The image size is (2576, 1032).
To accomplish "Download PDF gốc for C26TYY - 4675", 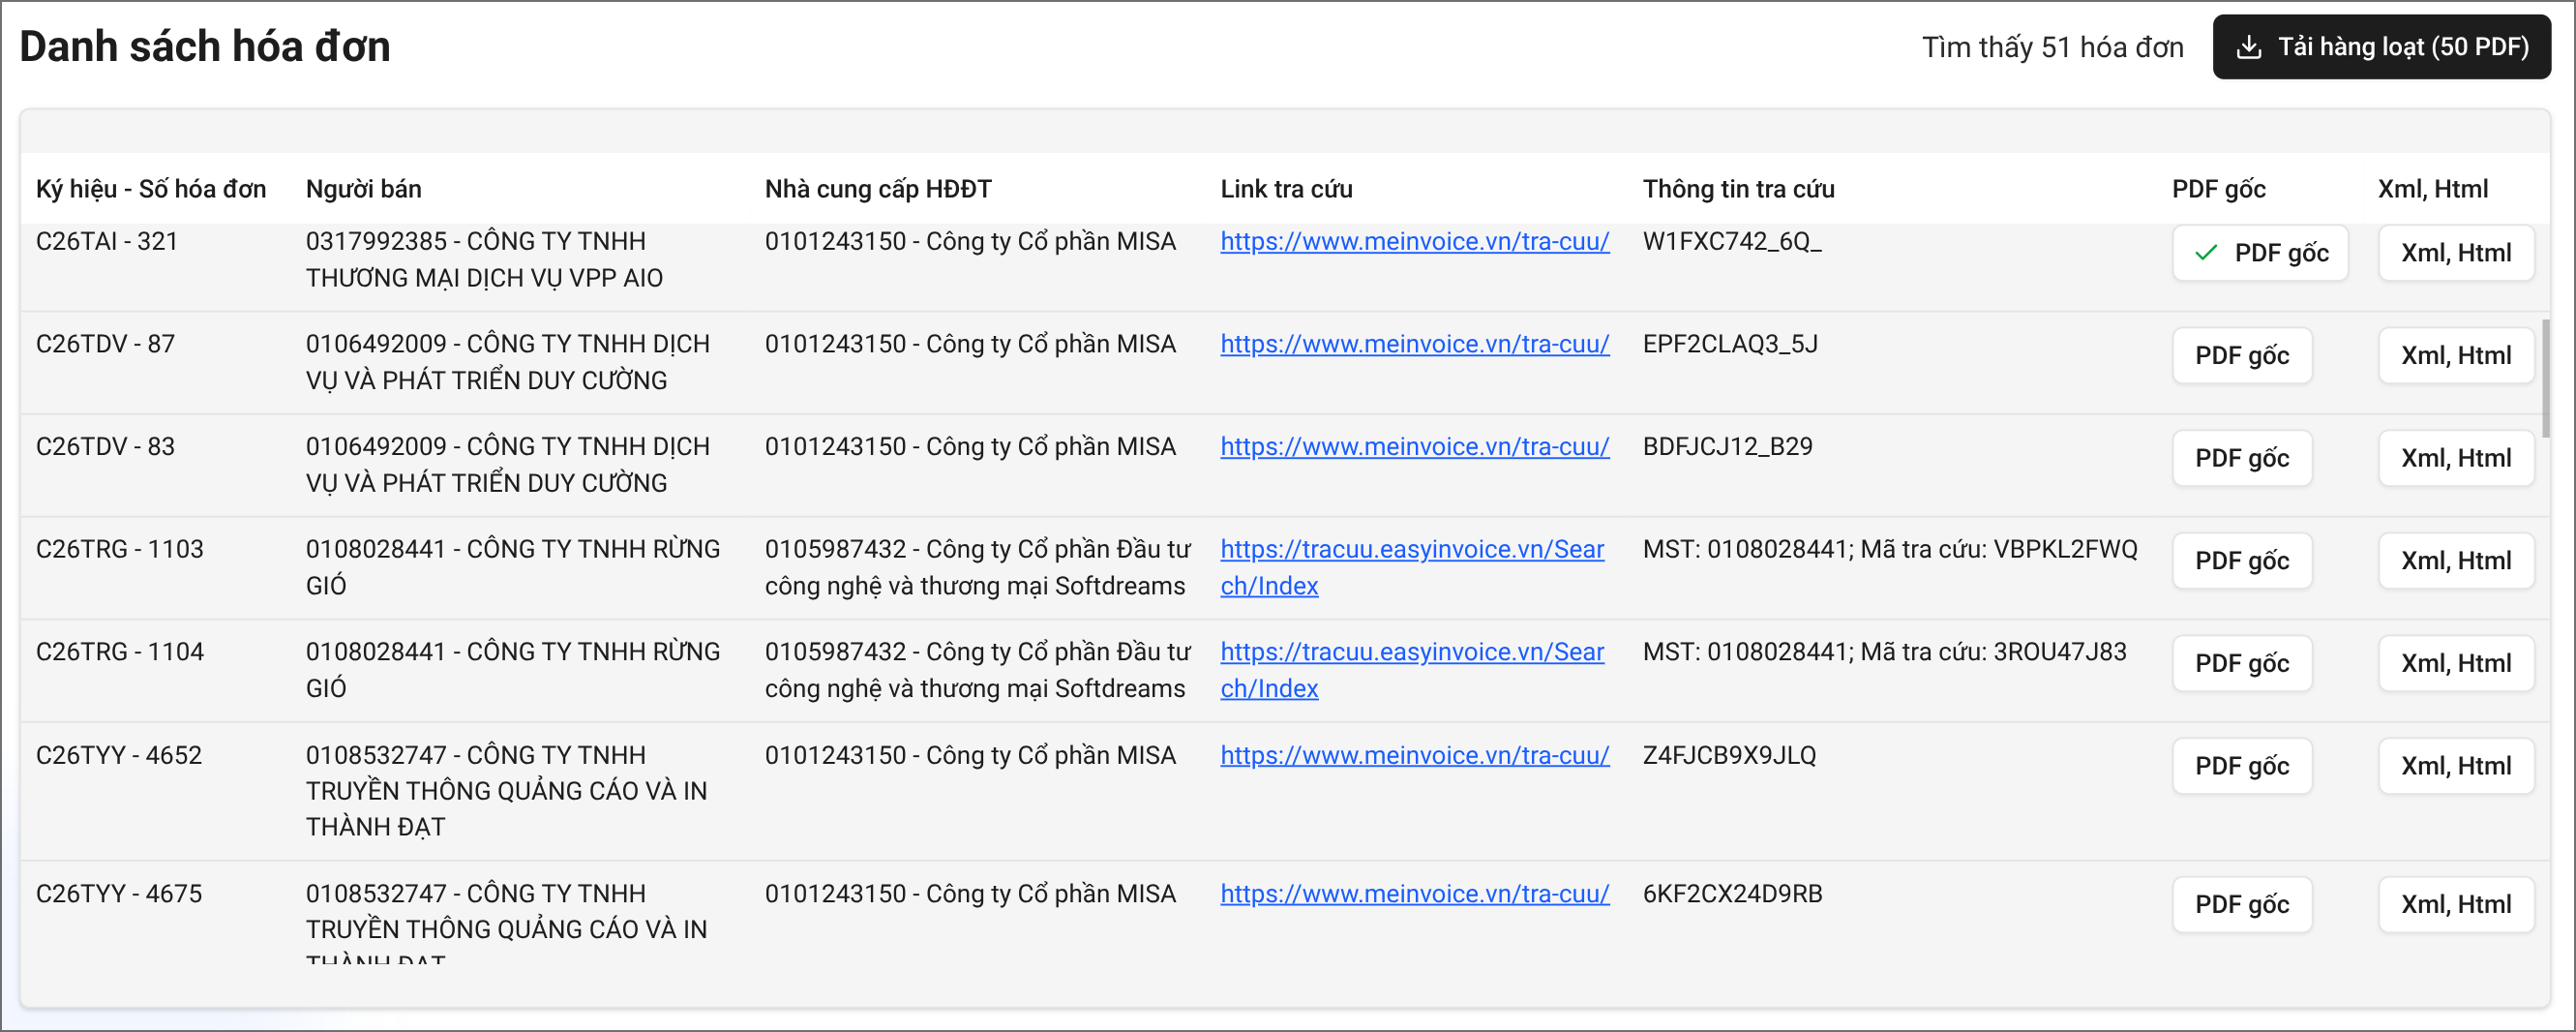I will 2241,904.
